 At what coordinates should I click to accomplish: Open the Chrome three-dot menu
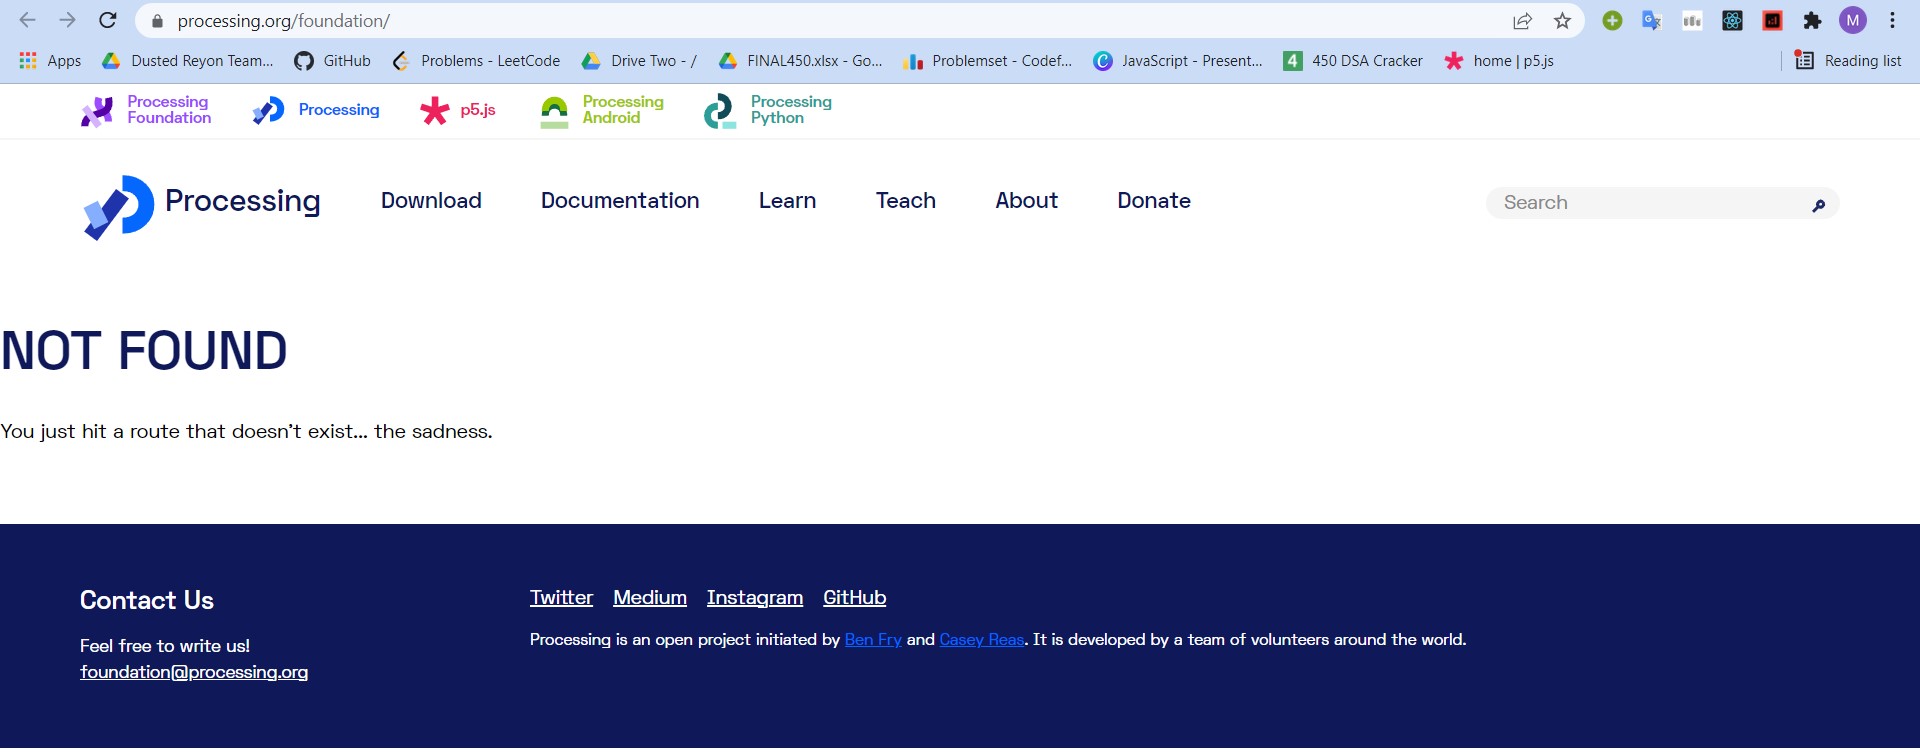(1892, 21)
